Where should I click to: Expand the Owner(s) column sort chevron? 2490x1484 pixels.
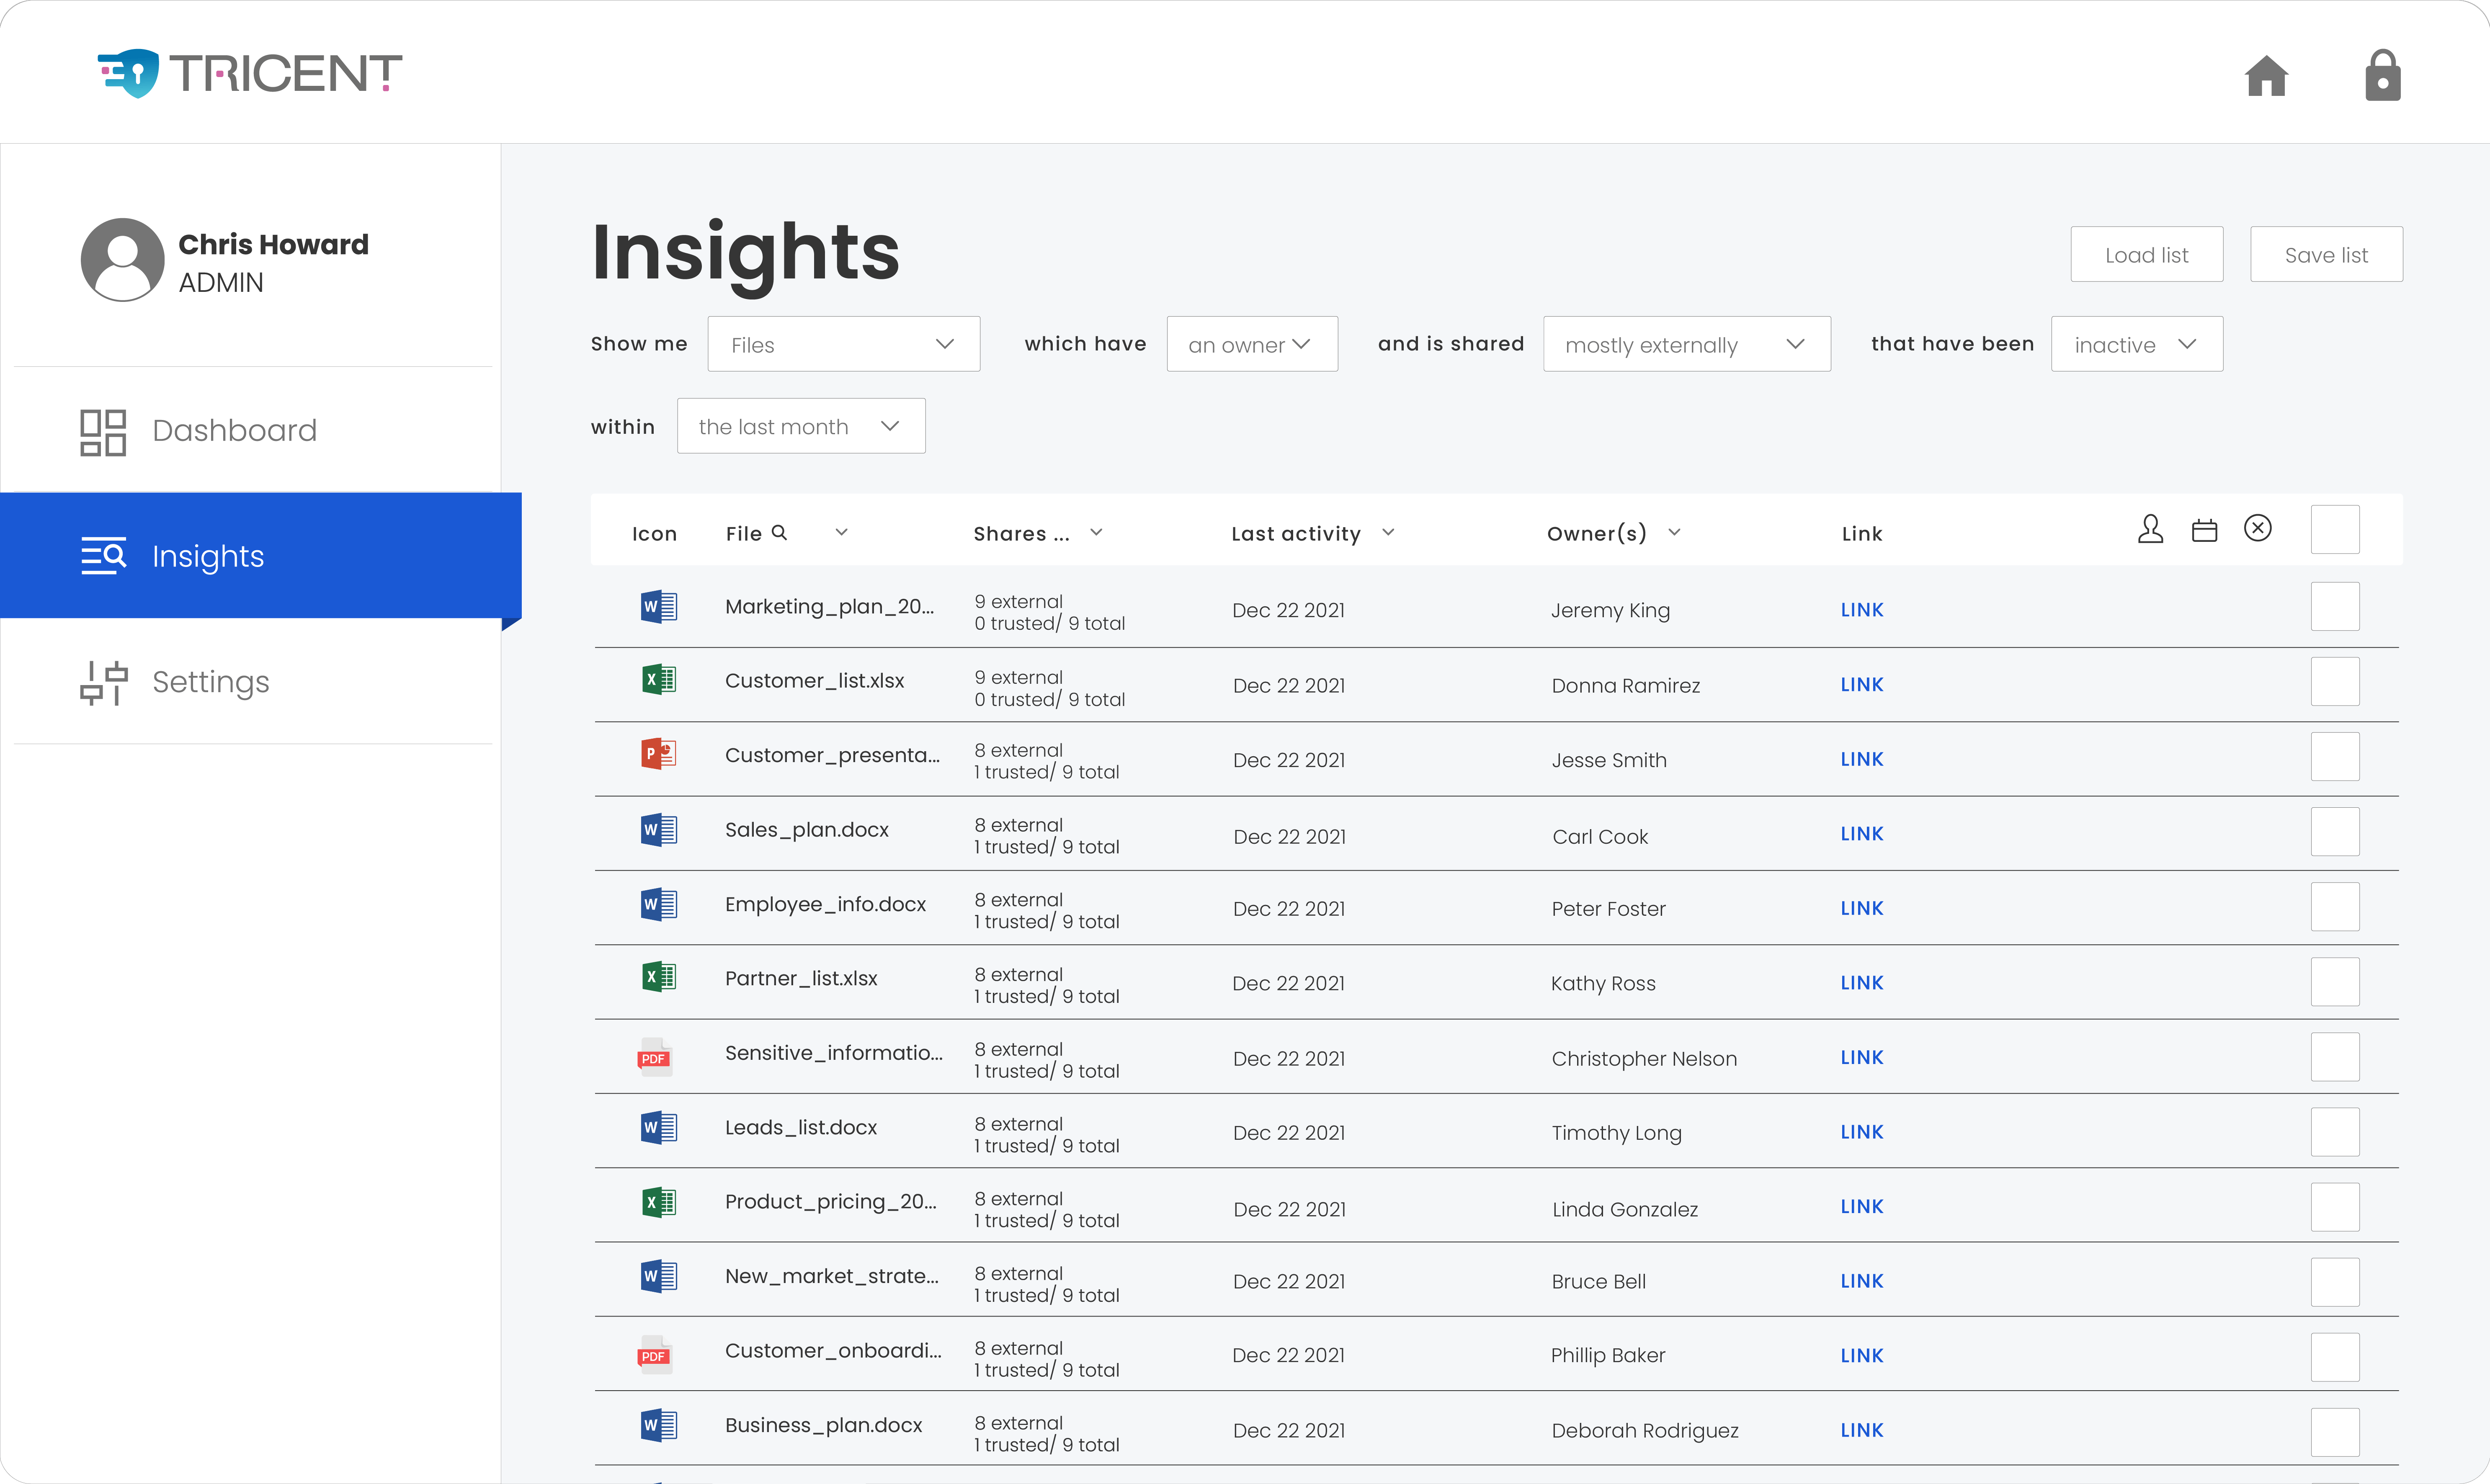[1674, 532]
